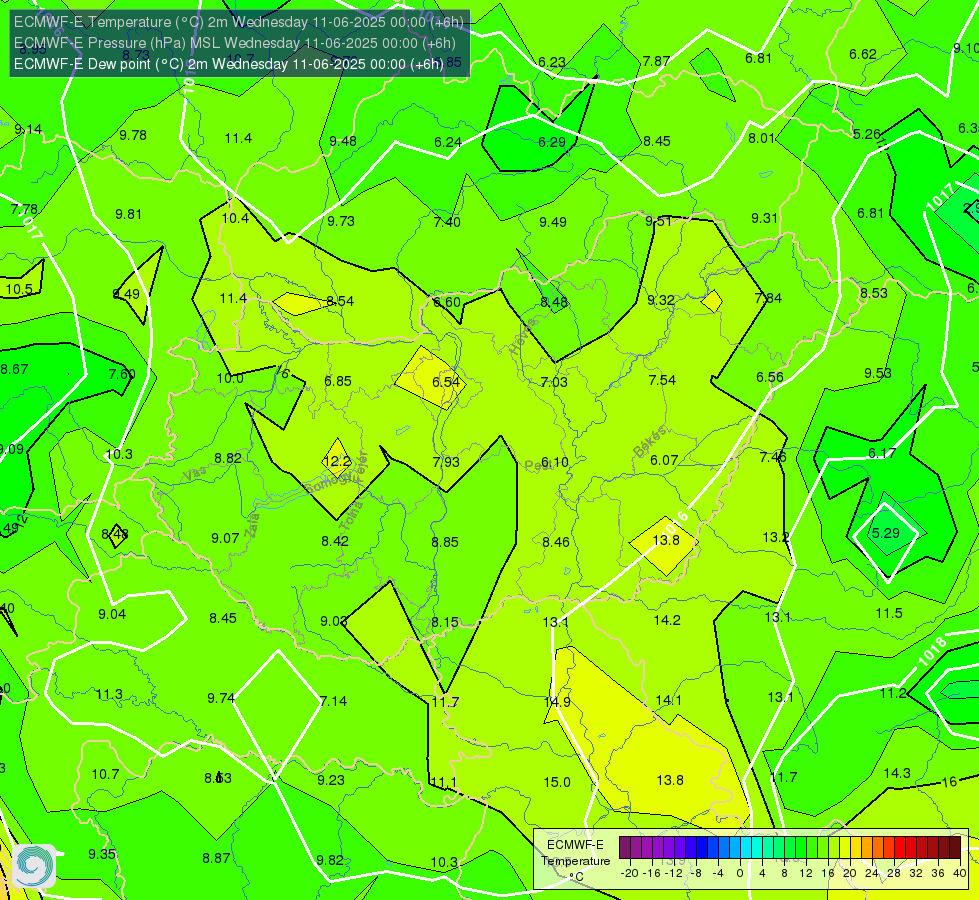Screen dimensions: 979x900
Task: Click the 6.62 dew point value
Action: point(863,54)
